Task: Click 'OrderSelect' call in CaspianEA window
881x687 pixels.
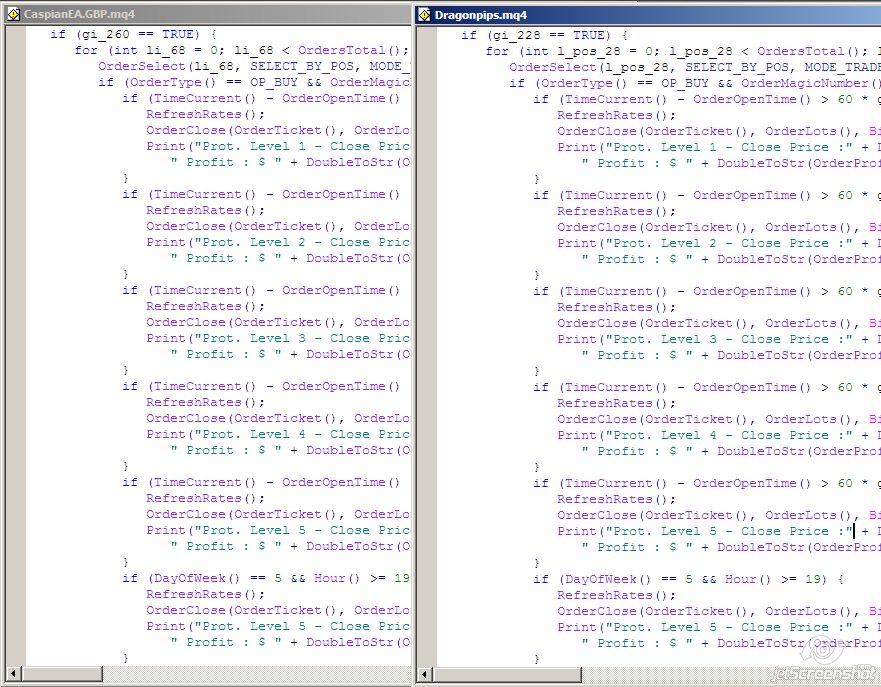Action: (142, 66)
